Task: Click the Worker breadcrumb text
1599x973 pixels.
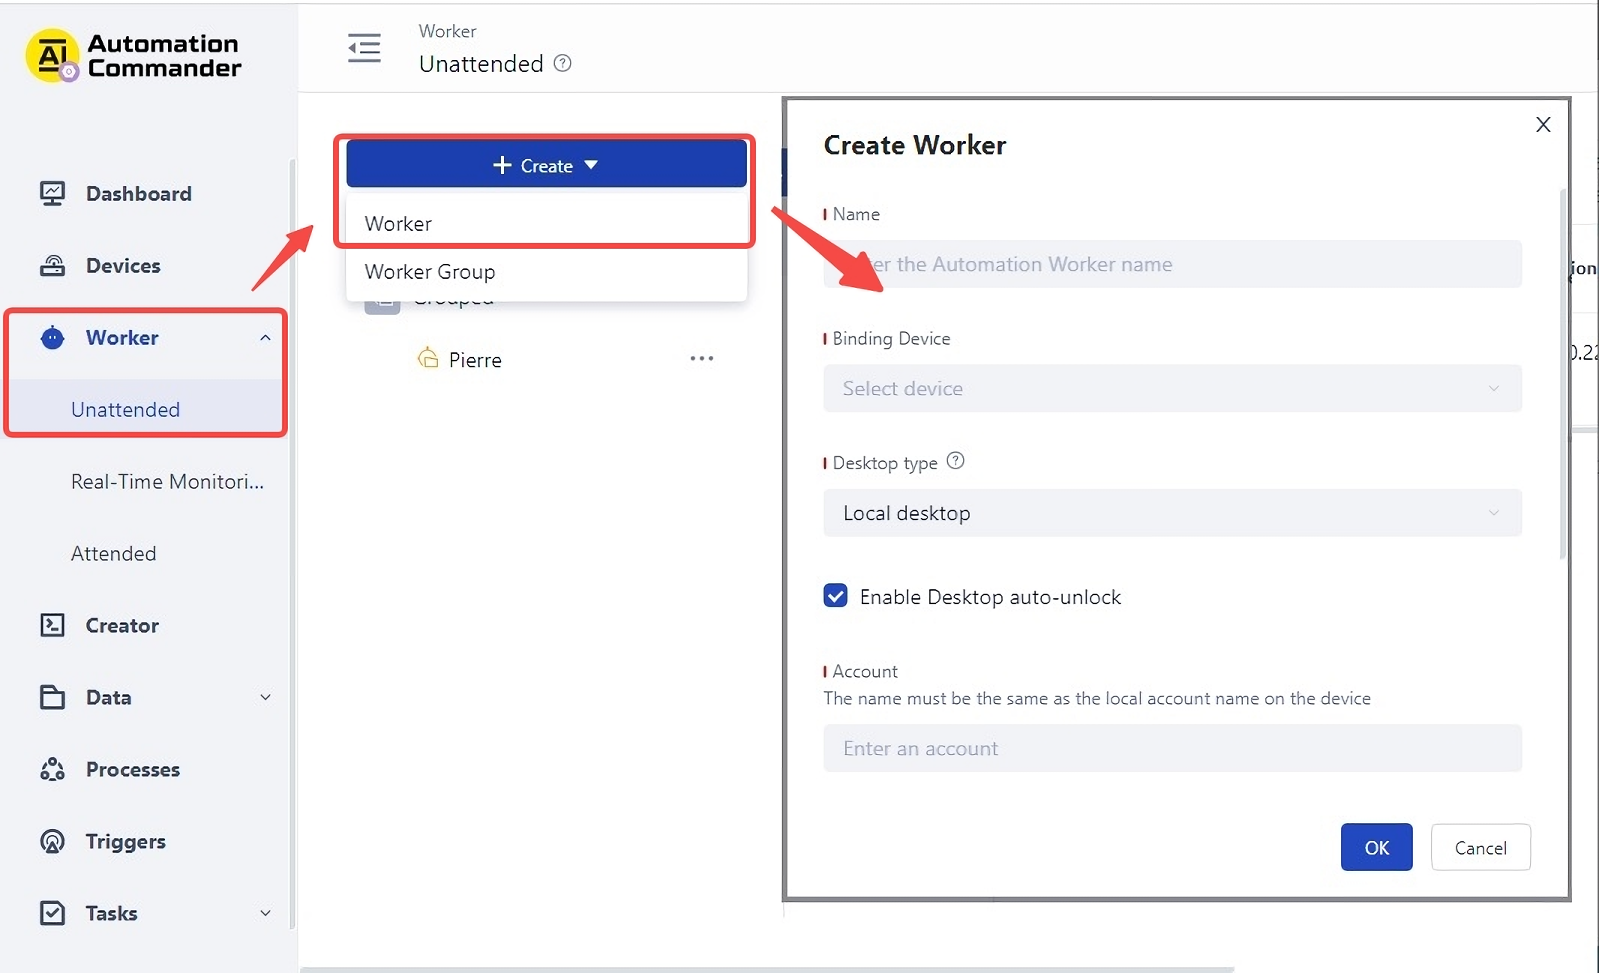Action: click(x=447, y=31)
